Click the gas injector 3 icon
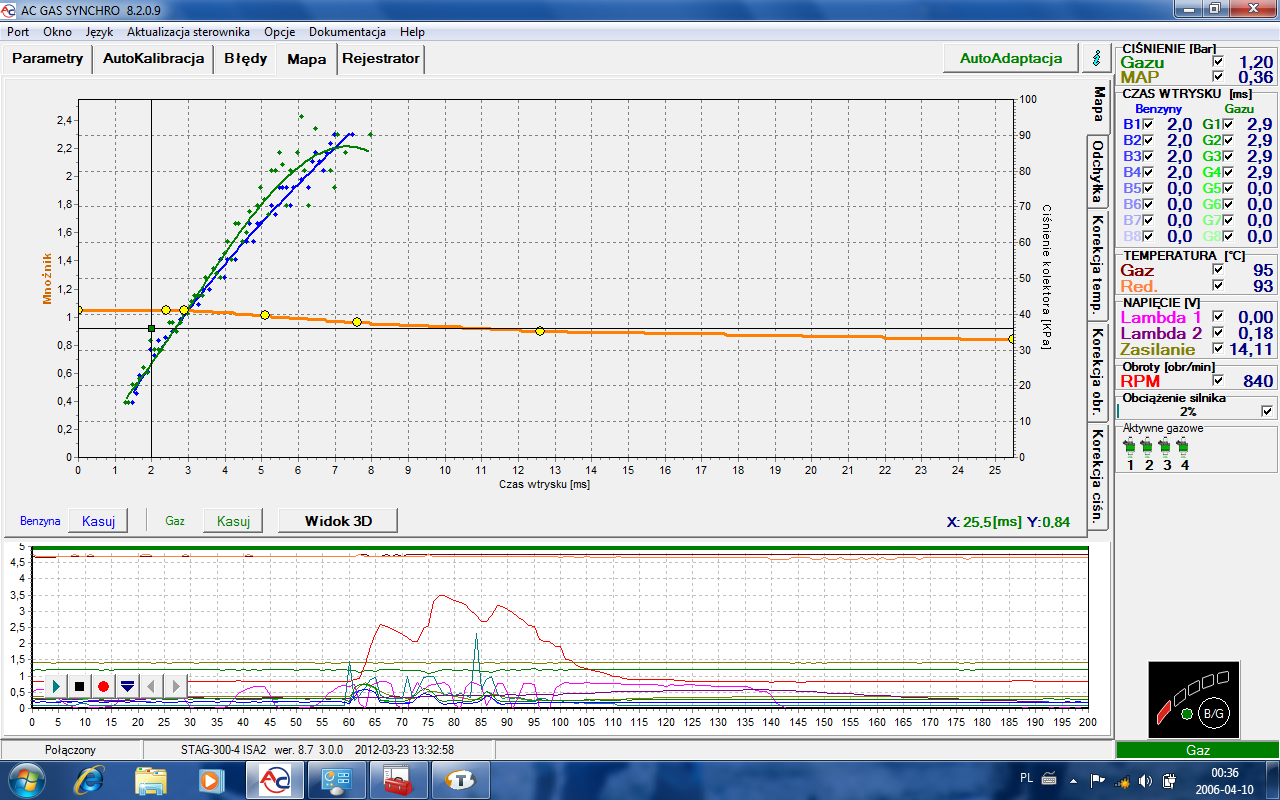The width and height of the screenshot is (1280, 800). pos(1166,447)
